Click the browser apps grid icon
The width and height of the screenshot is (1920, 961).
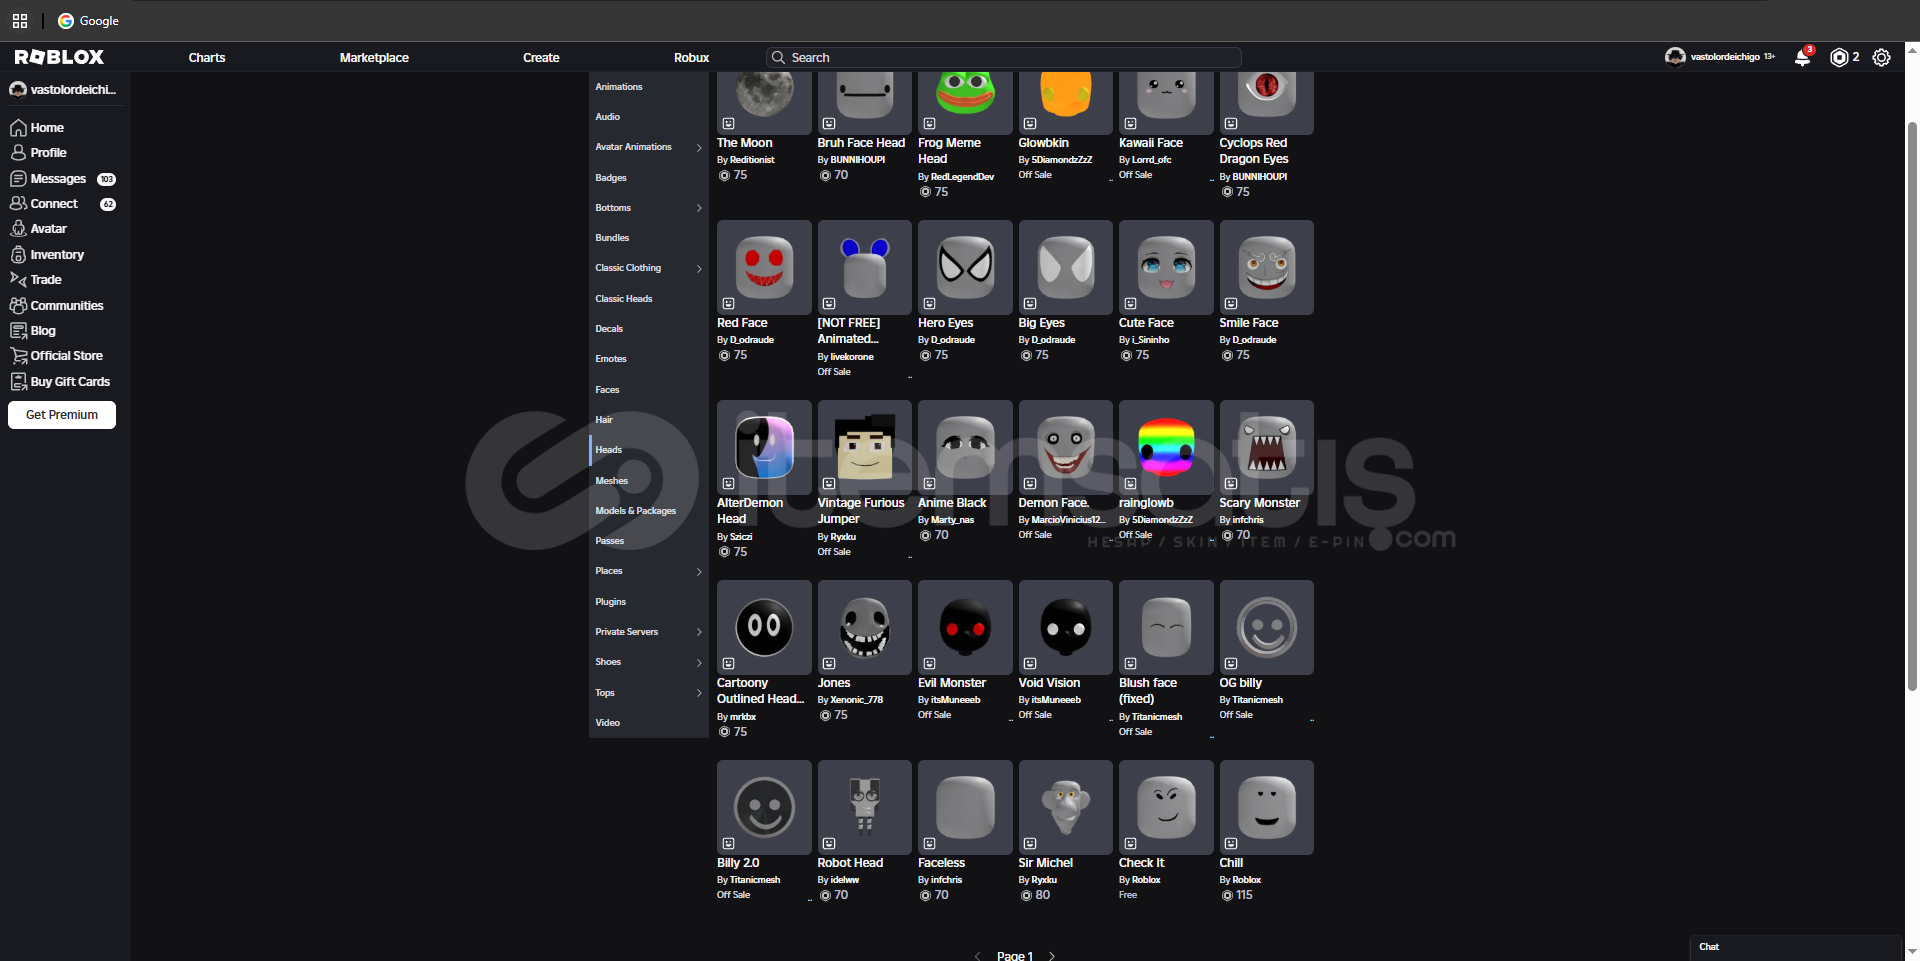coord(20,21)
